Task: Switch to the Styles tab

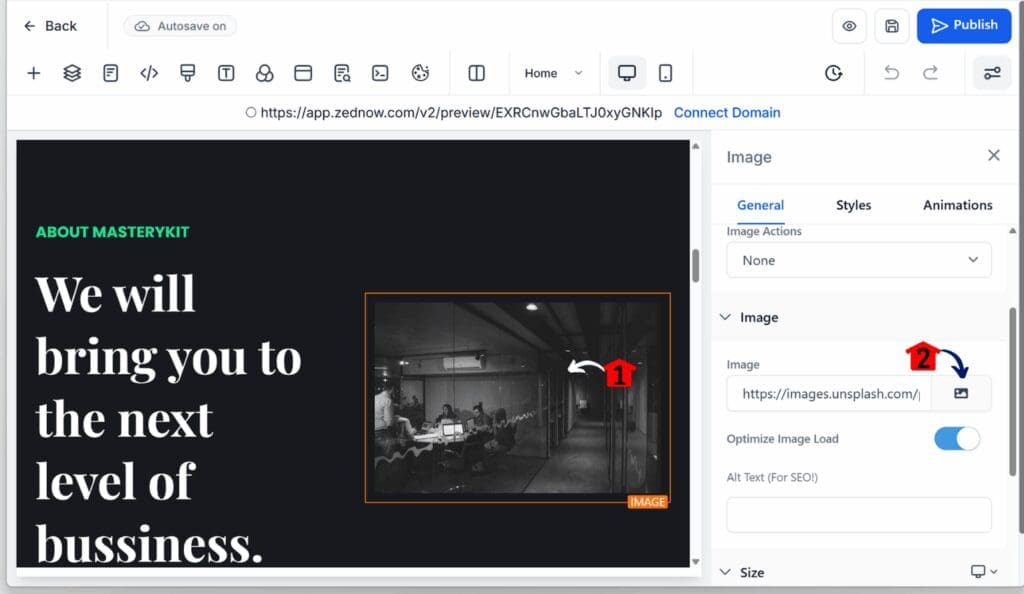Action: point(853,205)
